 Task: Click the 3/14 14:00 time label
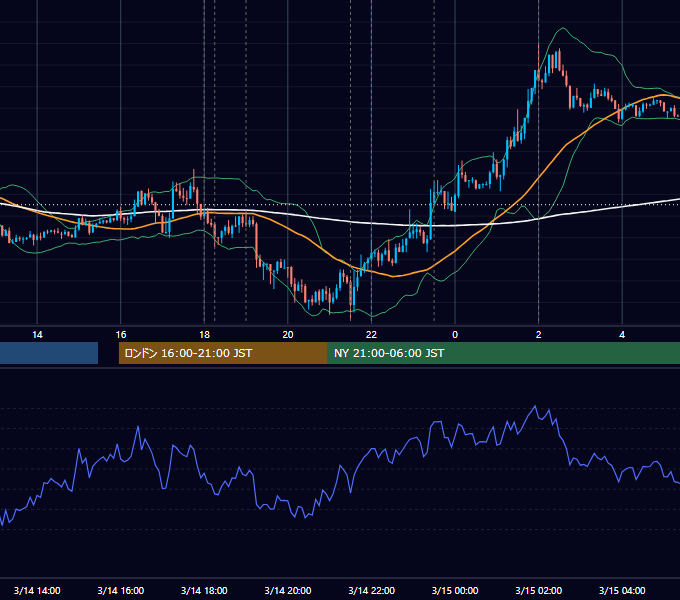click(x=37, y=590)
